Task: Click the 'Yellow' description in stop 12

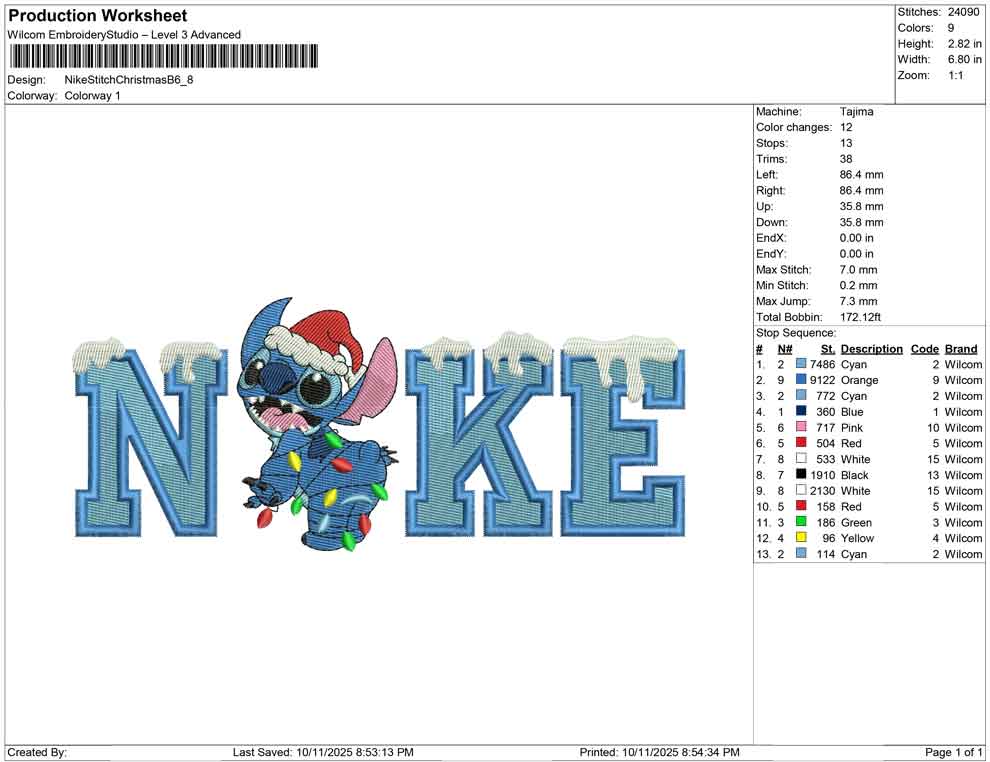Action: 857,538
